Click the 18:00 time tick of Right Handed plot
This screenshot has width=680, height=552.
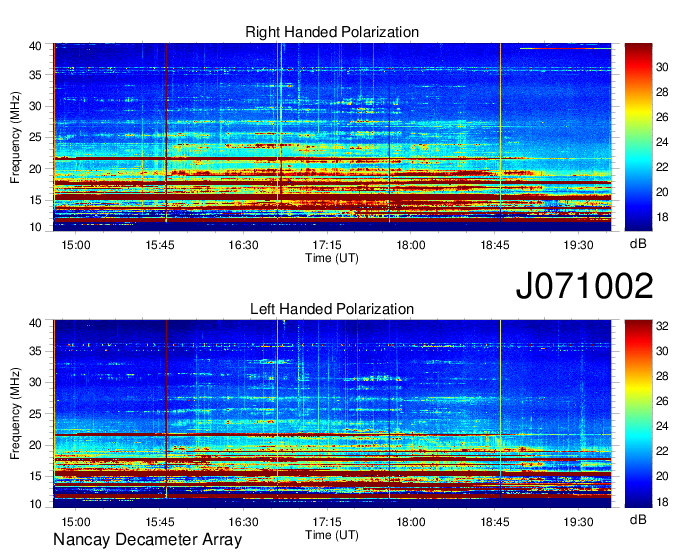point(411,245)
